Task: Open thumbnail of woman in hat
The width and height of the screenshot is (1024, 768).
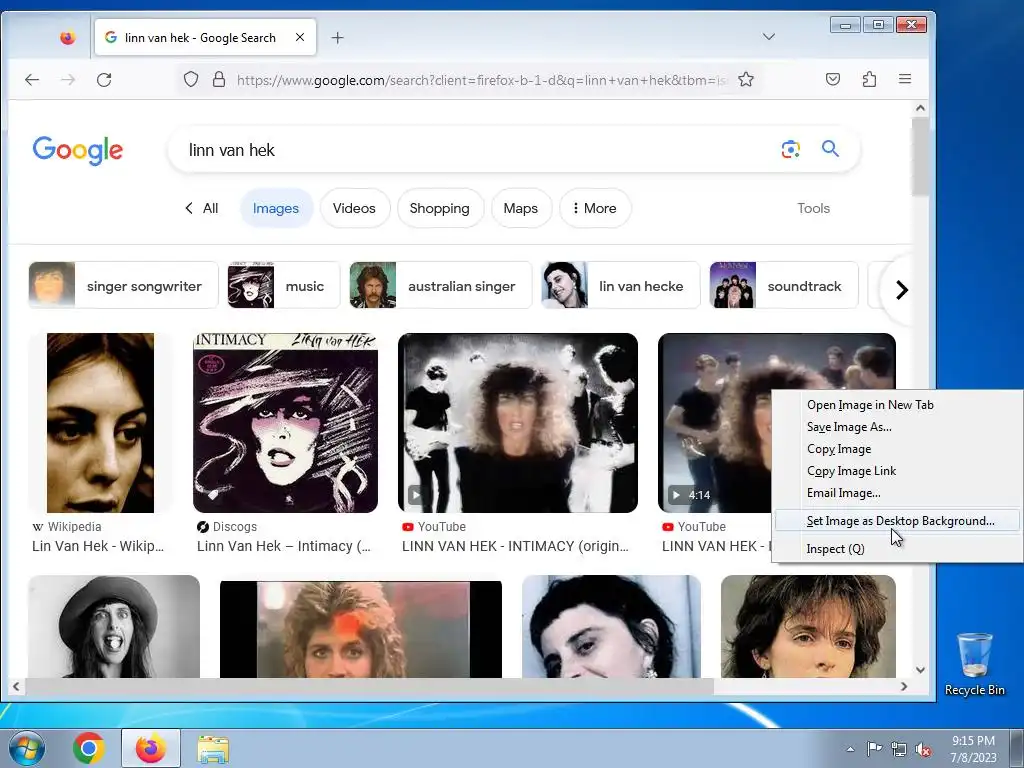Action: click(x=114, y=626)
